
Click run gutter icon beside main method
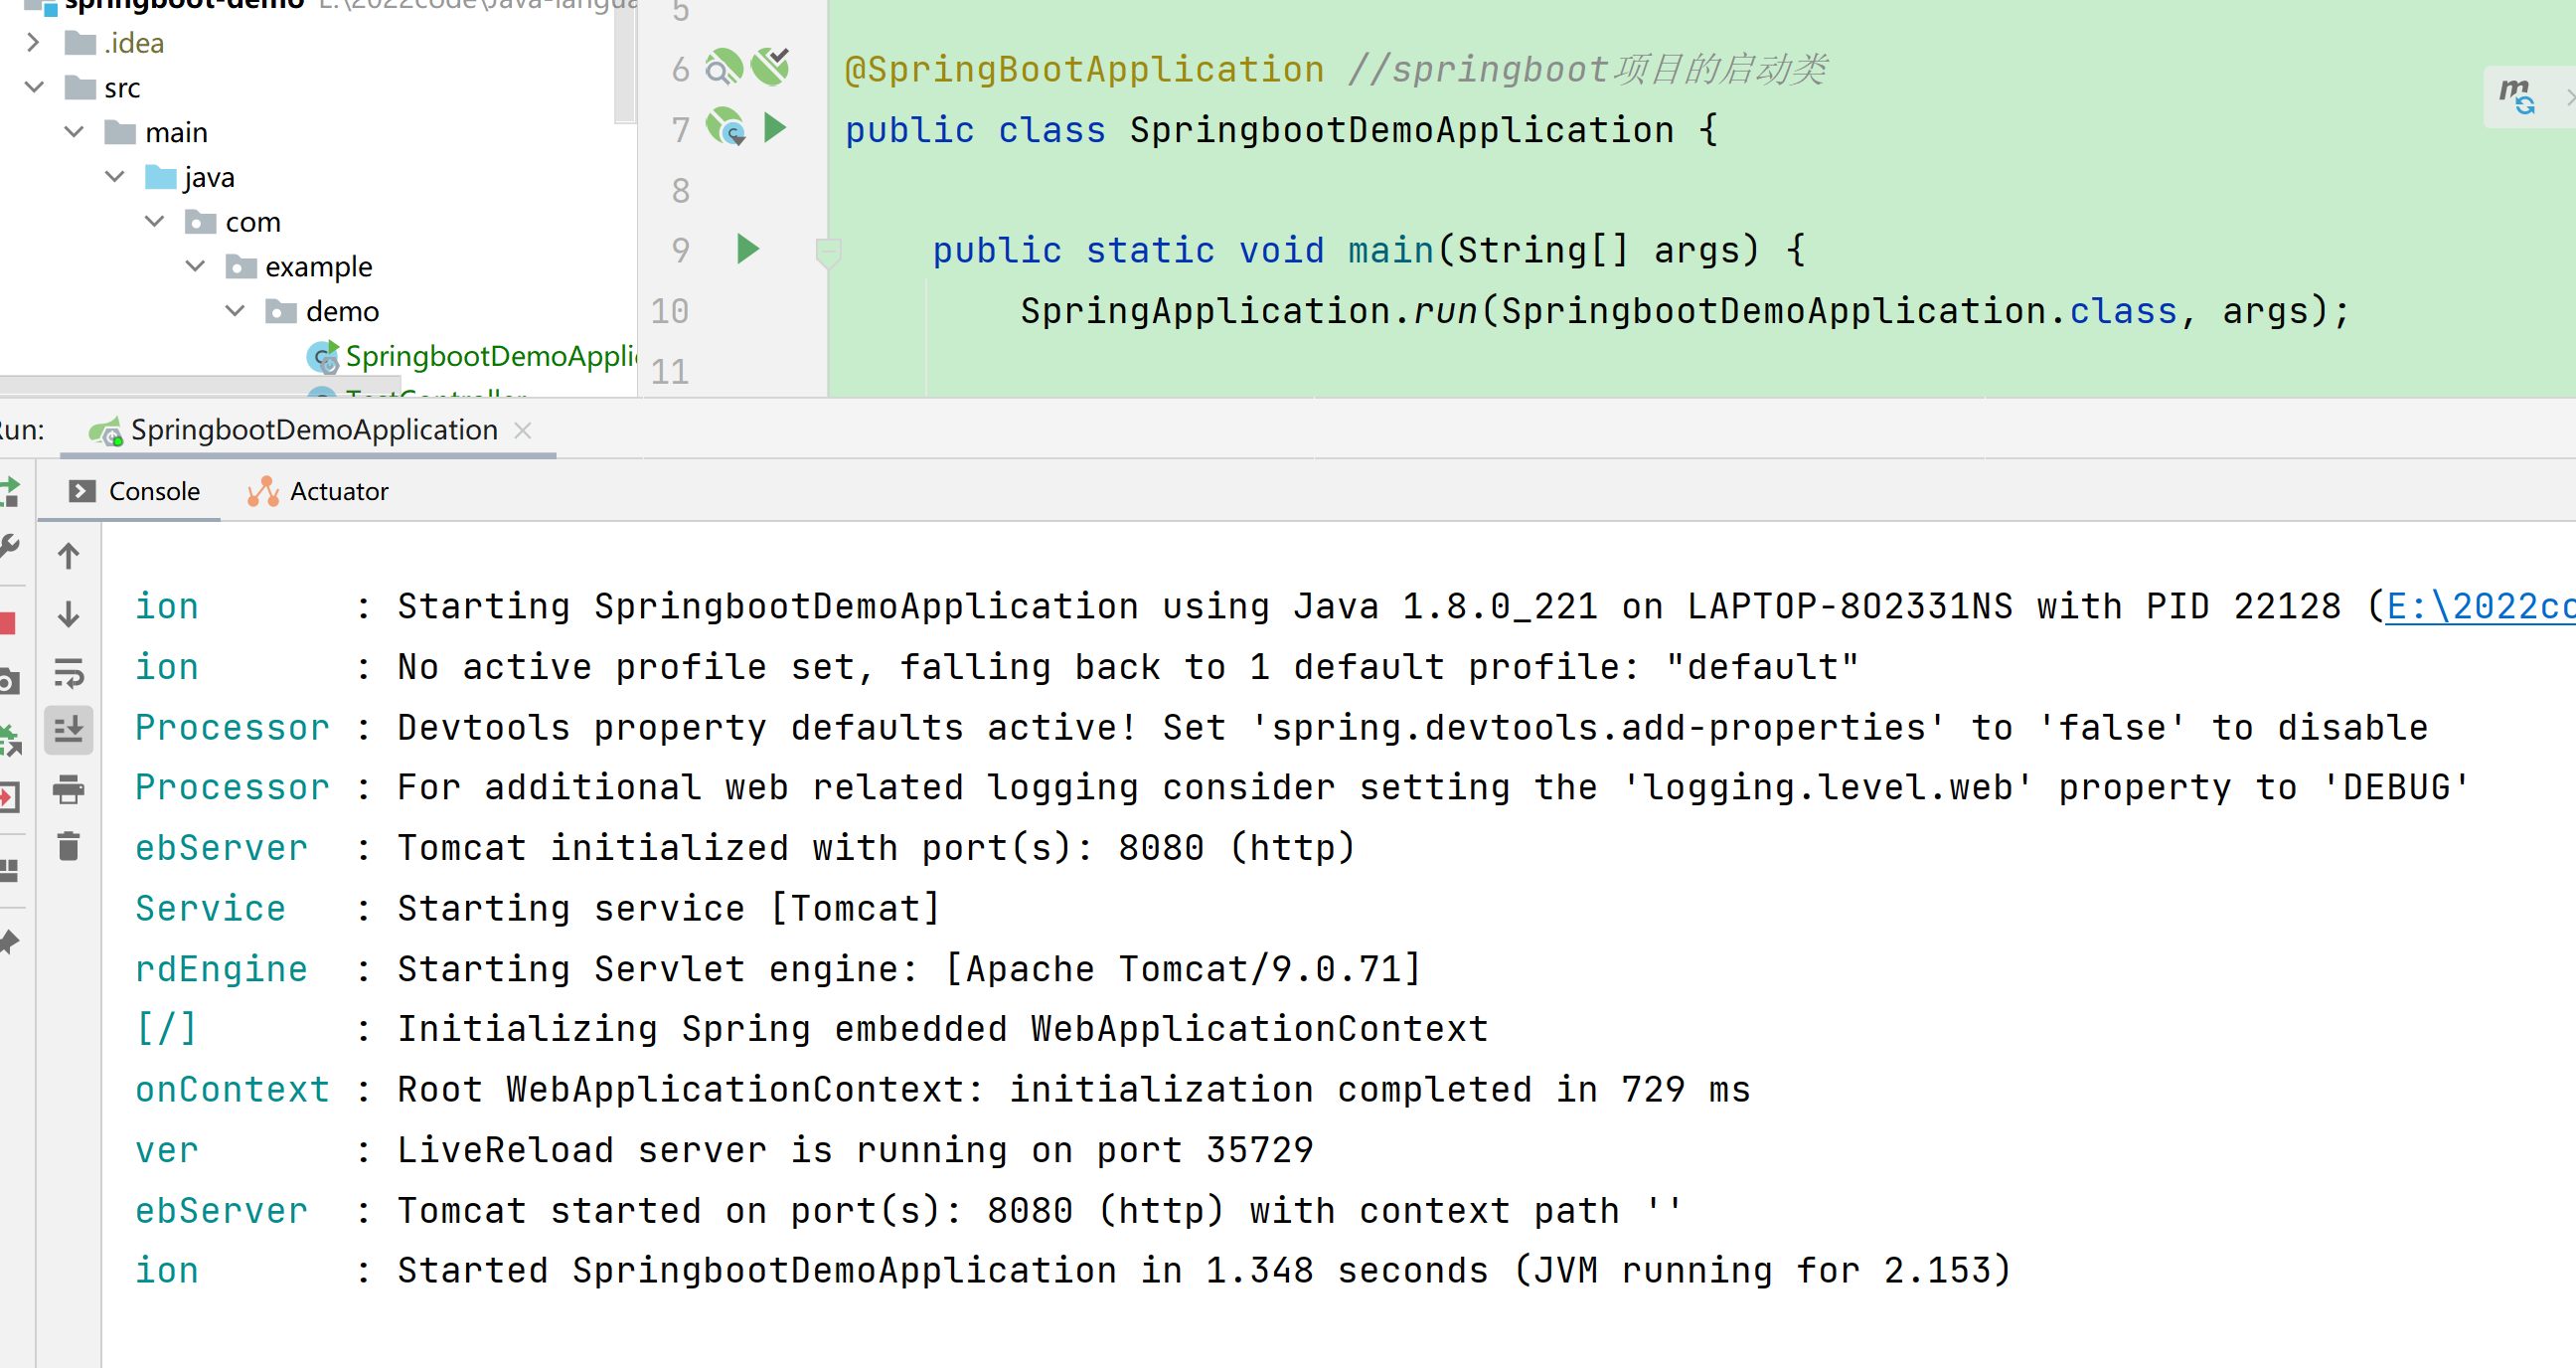tap(747, 249)
